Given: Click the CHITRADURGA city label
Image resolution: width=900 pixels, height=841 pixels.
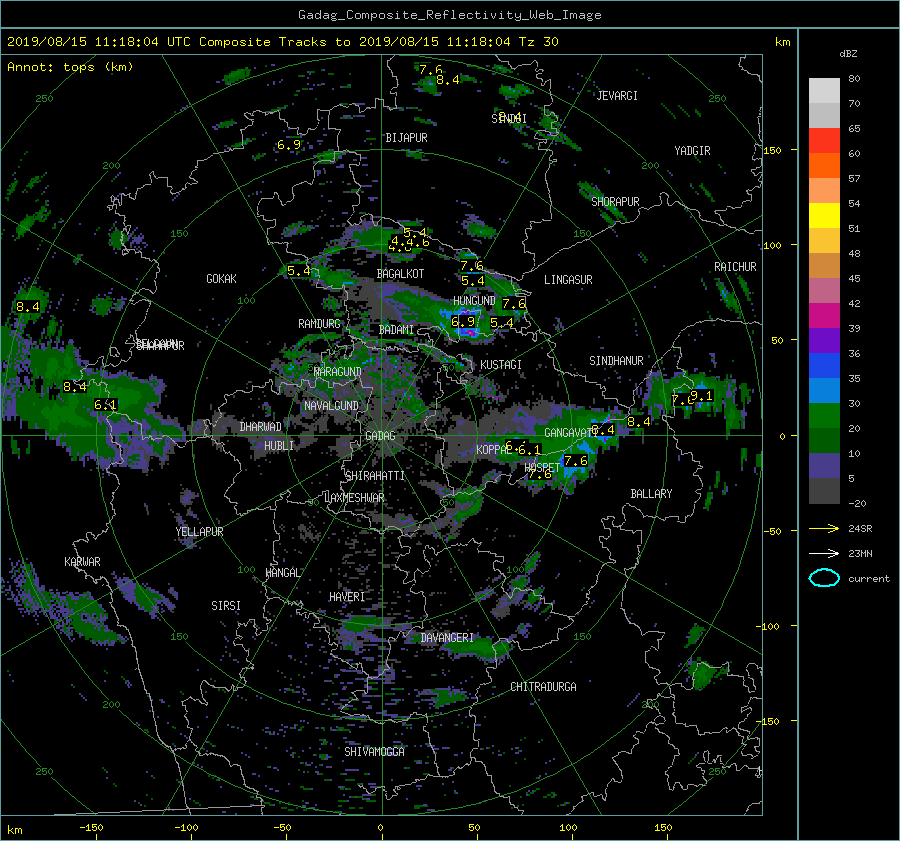Looking at the screenshot, I should (543, 687).
